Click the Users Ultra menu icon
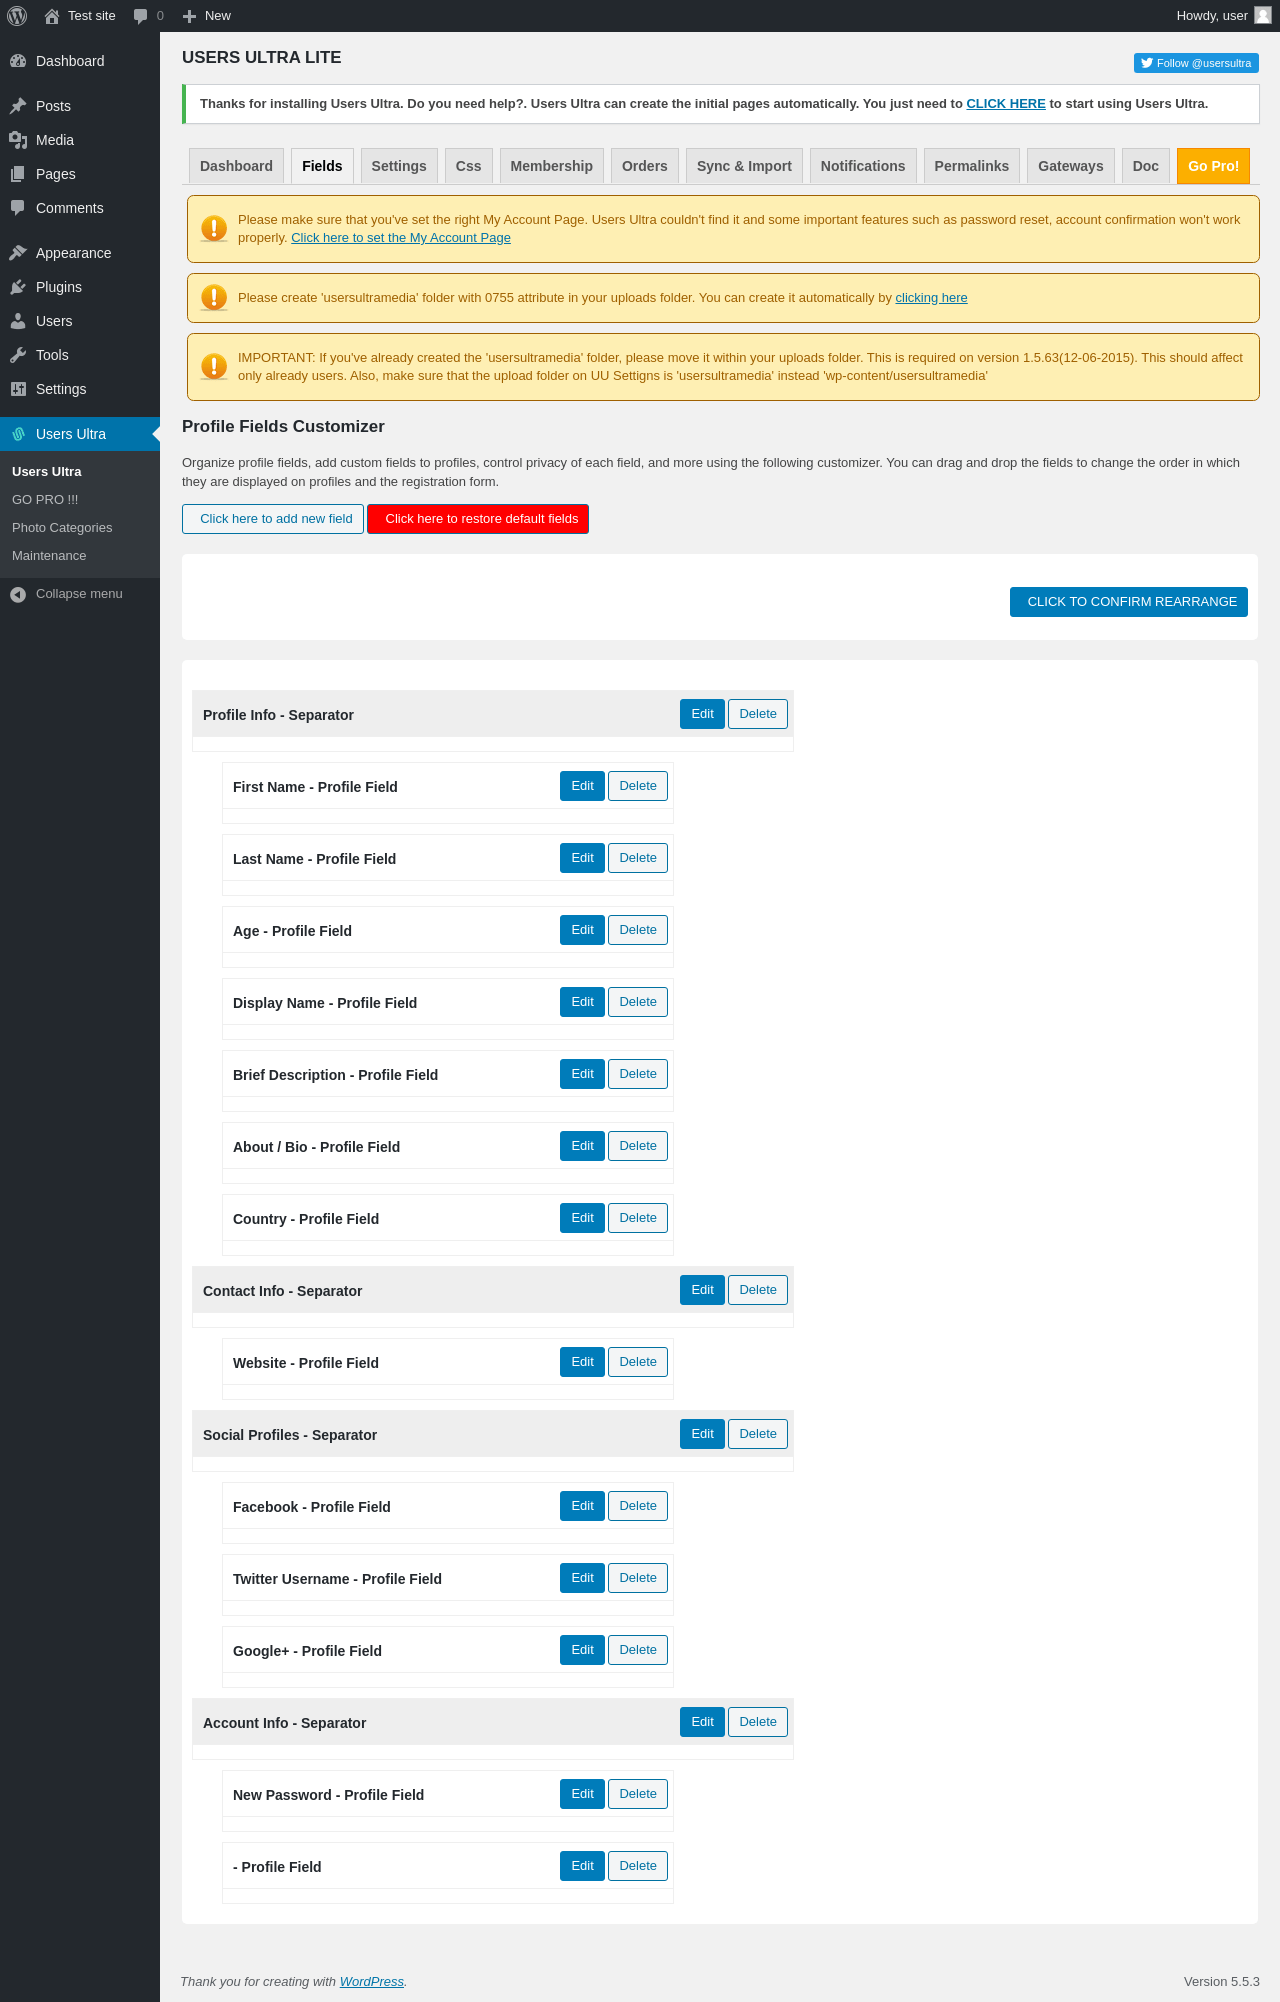 pyautogui.click(x=18, y=434)
